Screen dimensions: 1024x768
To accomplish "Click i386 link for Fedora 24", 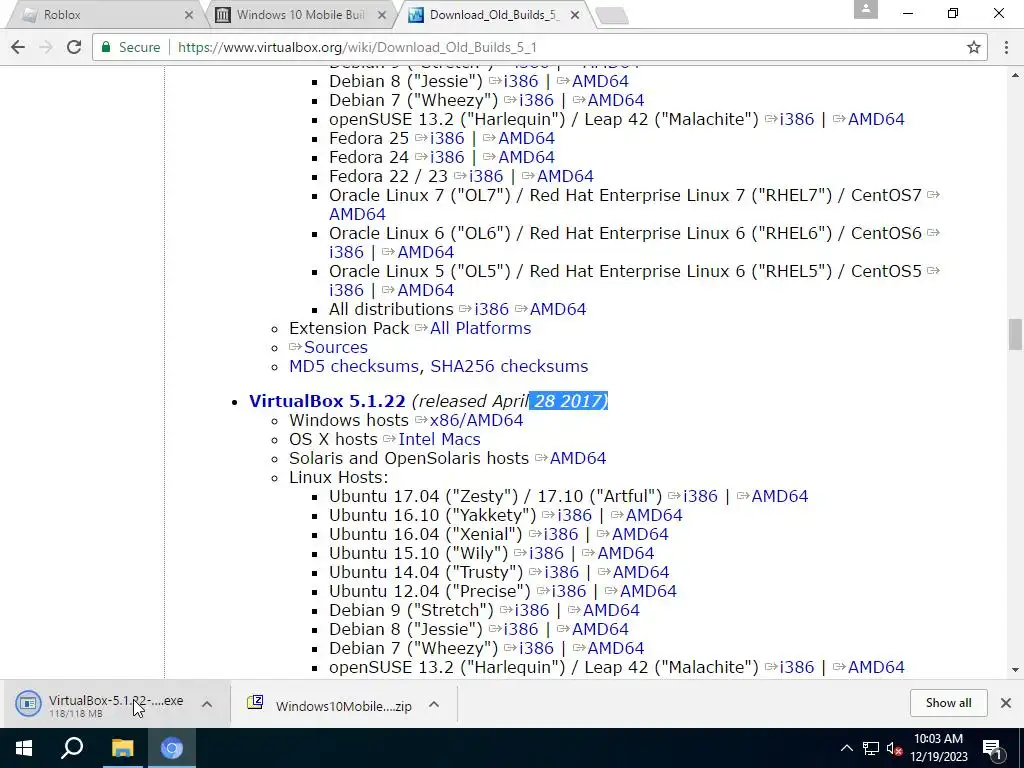I will pyautogui.click(x=447, y=157).
